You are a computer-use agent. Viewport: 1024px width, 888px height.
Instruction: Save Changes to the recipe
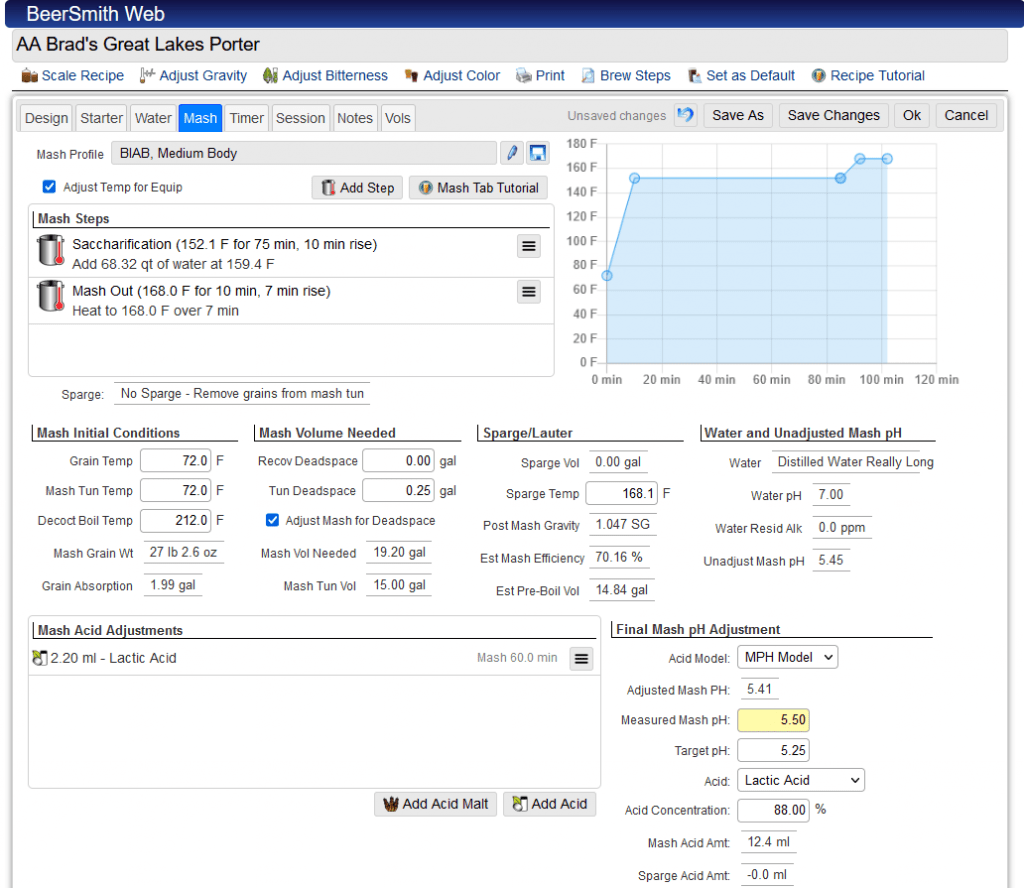click(833, 115)
